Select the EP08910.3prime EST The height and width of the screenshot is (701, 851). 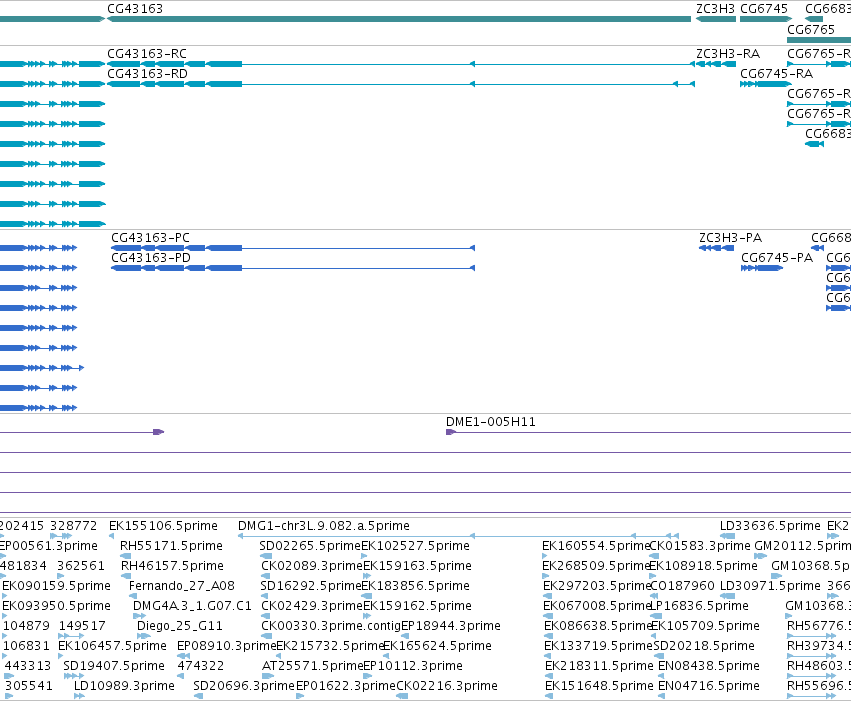227,646
